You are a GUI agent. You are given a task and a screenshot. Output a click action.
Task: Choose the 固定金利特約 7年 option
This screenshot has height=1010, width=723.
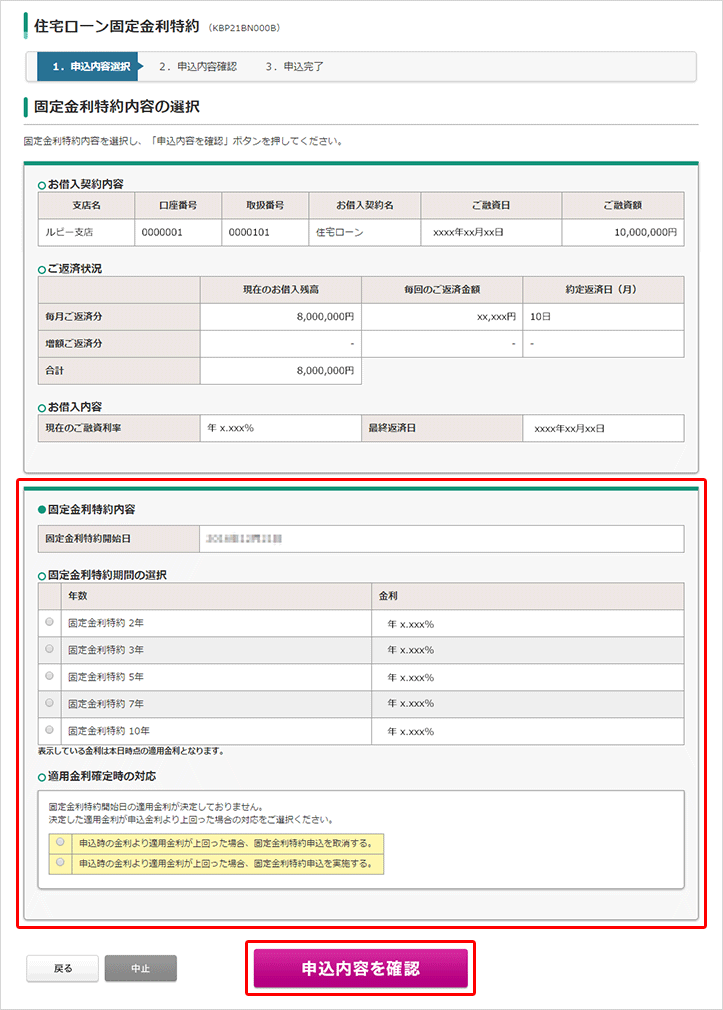50,703
